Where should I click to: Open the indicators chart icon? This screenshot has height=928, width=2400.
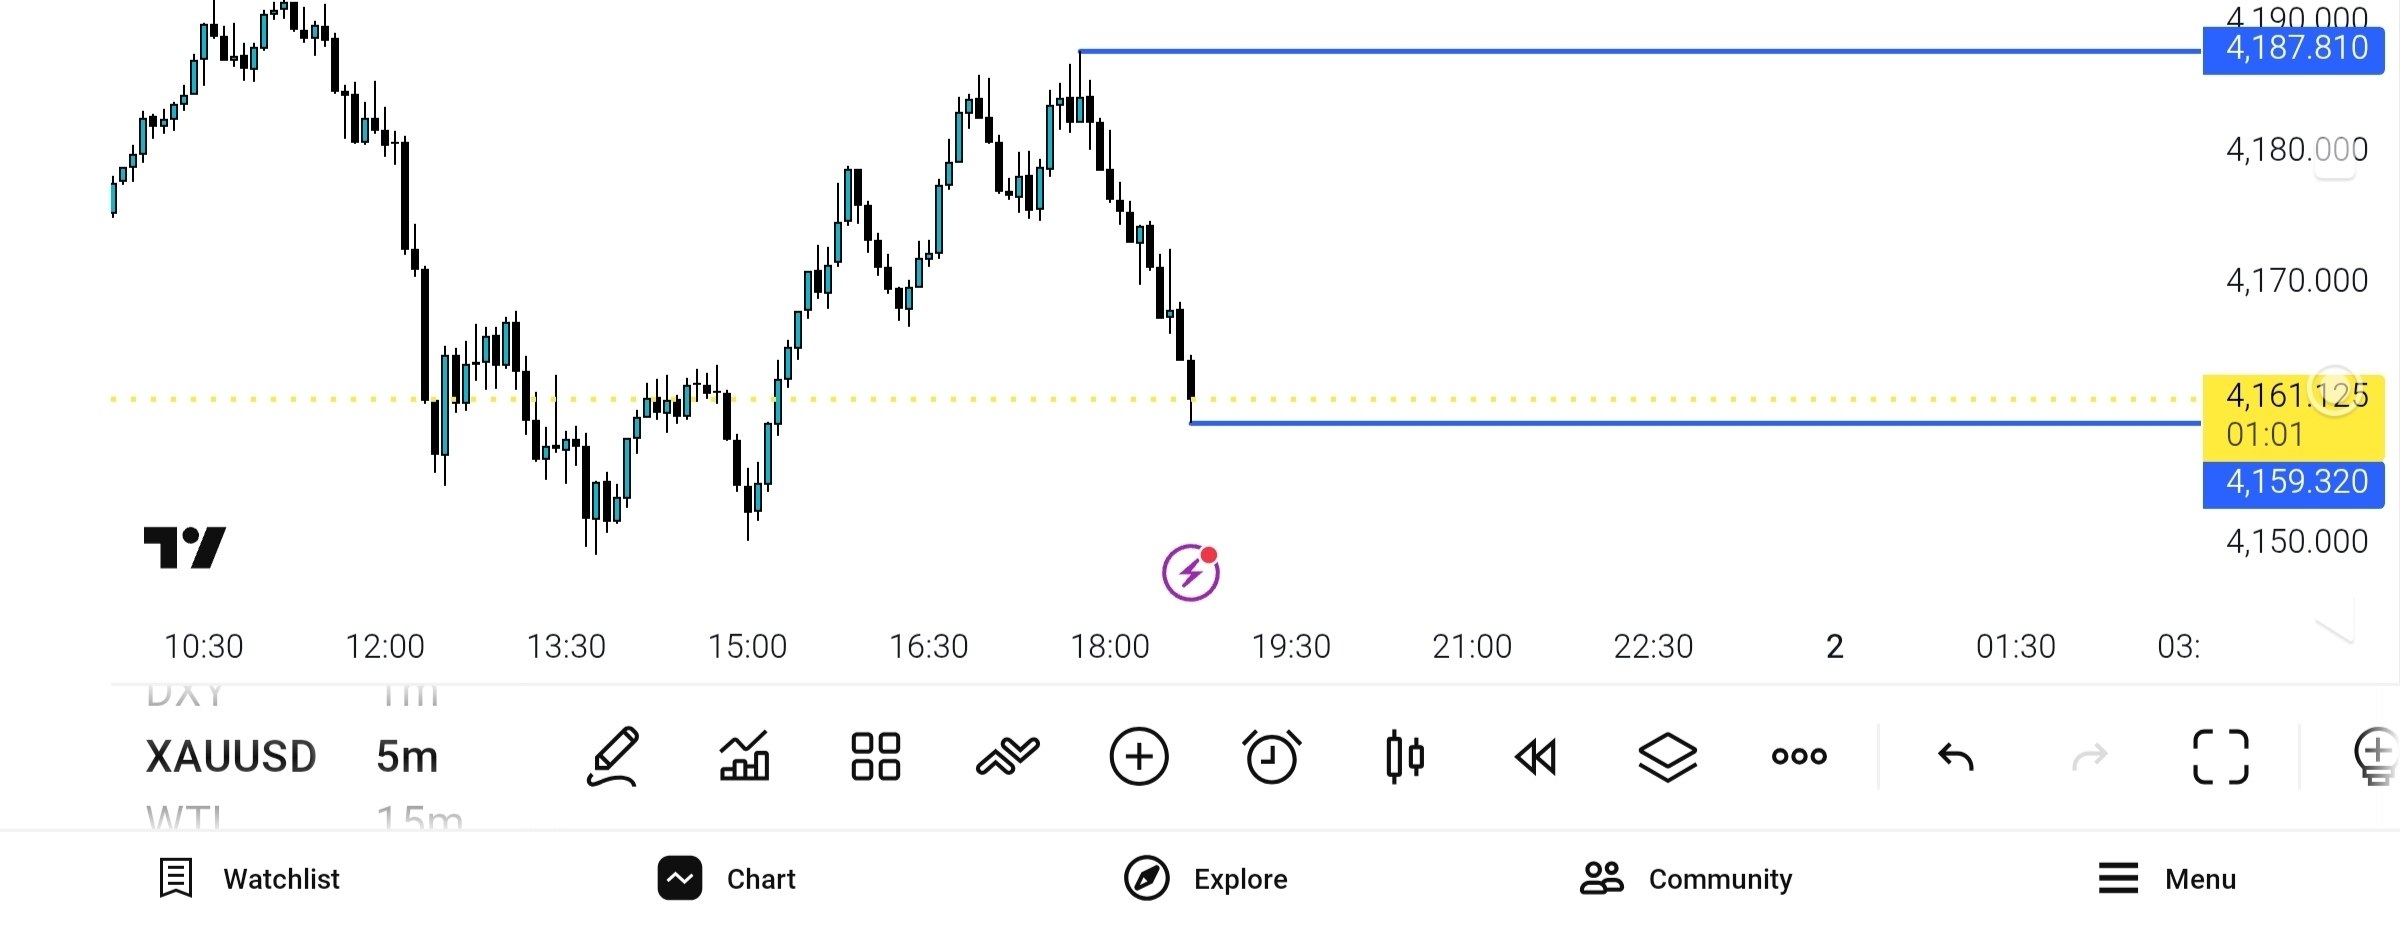(x=745, y=757)
